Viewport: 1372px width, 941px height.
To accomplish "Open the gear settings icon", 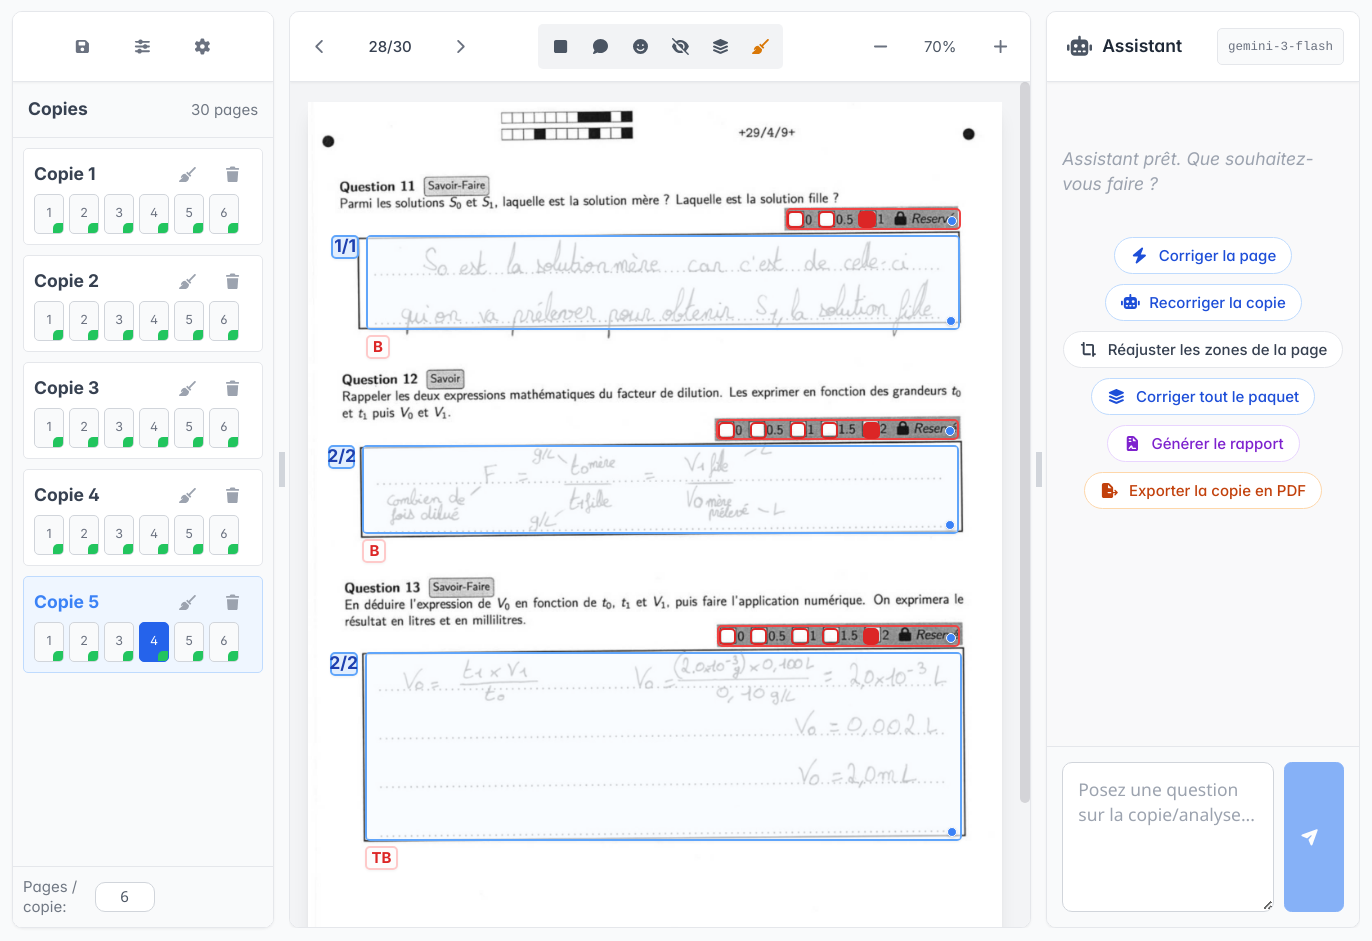I will click(x=202, y=47).
